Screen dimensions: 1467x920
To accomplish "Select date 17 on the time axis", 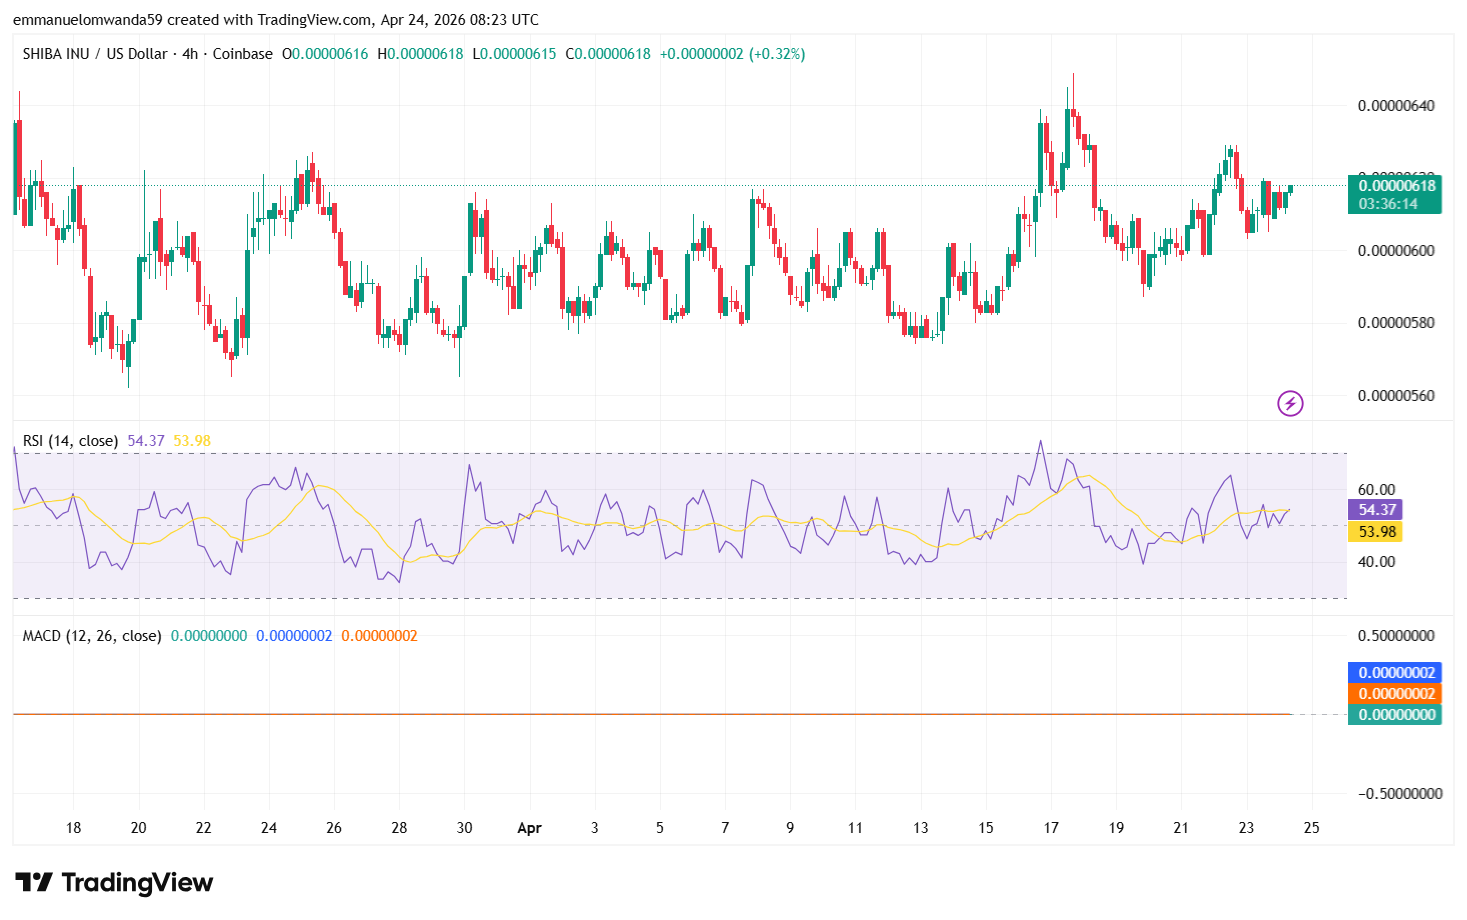I will pos(1051,828).
